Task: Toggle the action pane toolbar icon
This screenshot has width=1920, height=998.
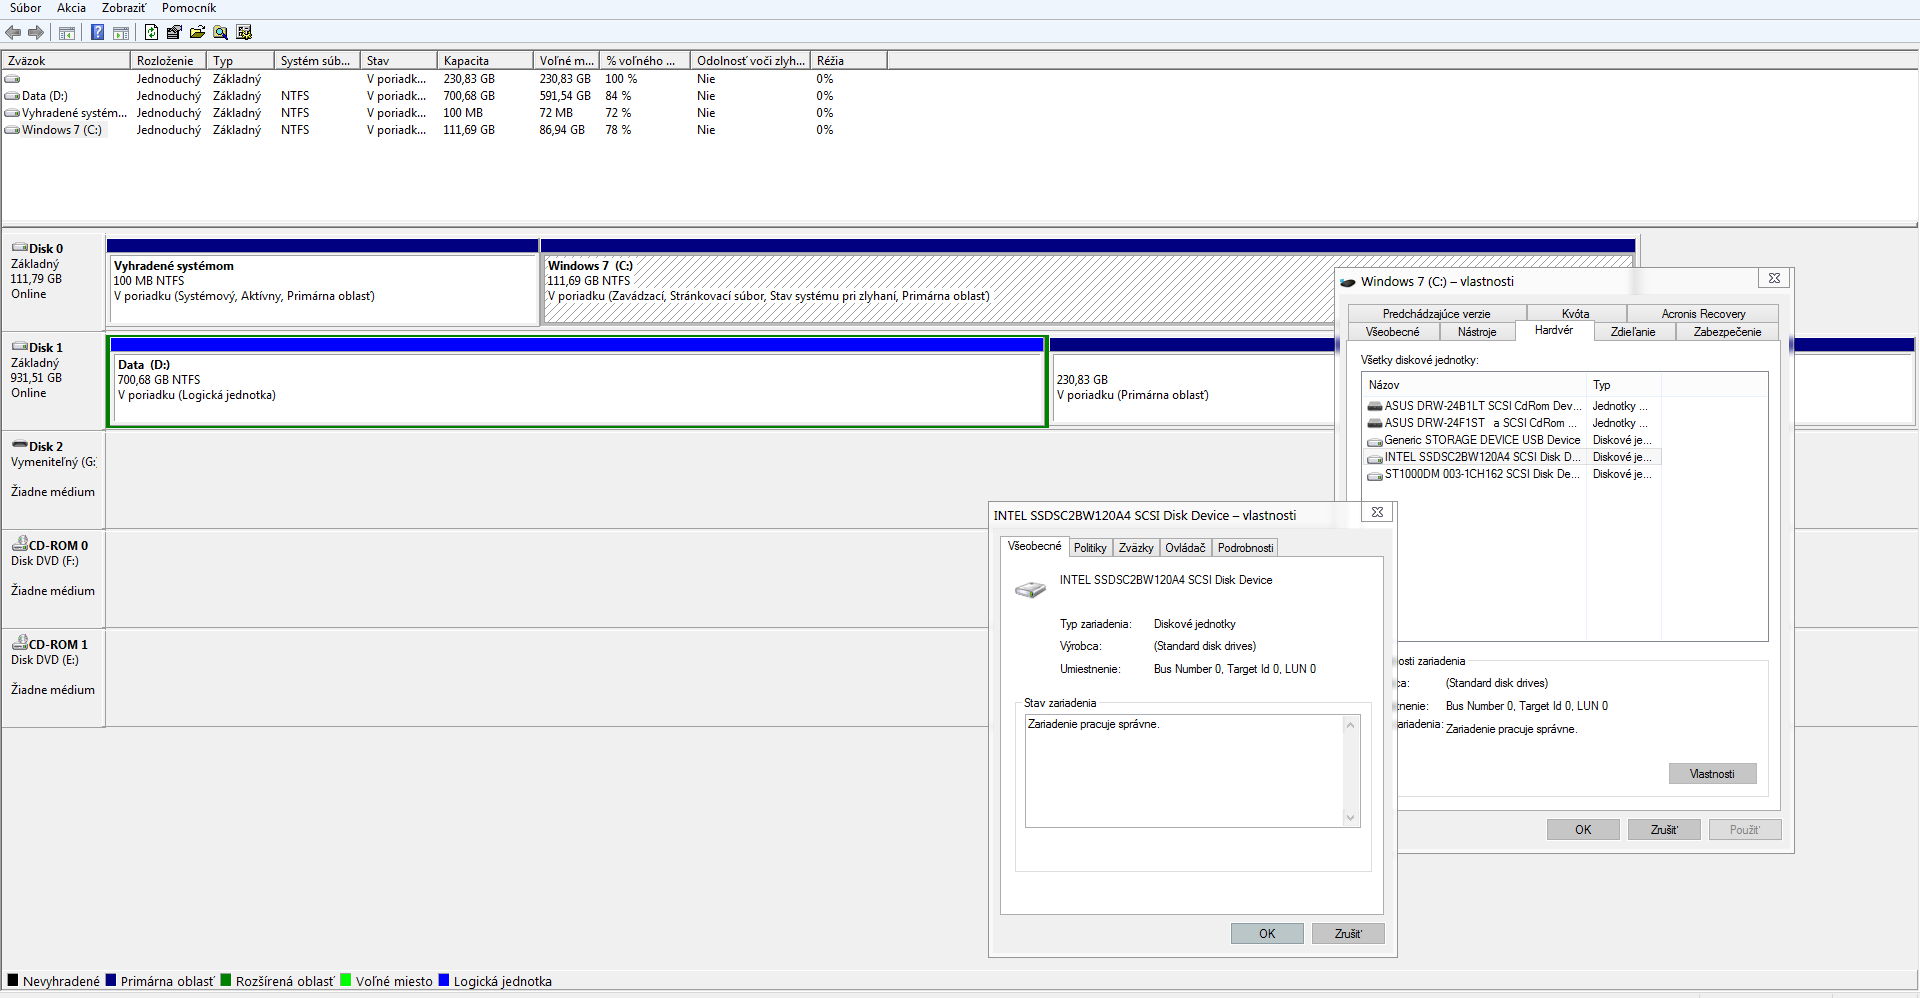Action: click(x=120, y=33)
